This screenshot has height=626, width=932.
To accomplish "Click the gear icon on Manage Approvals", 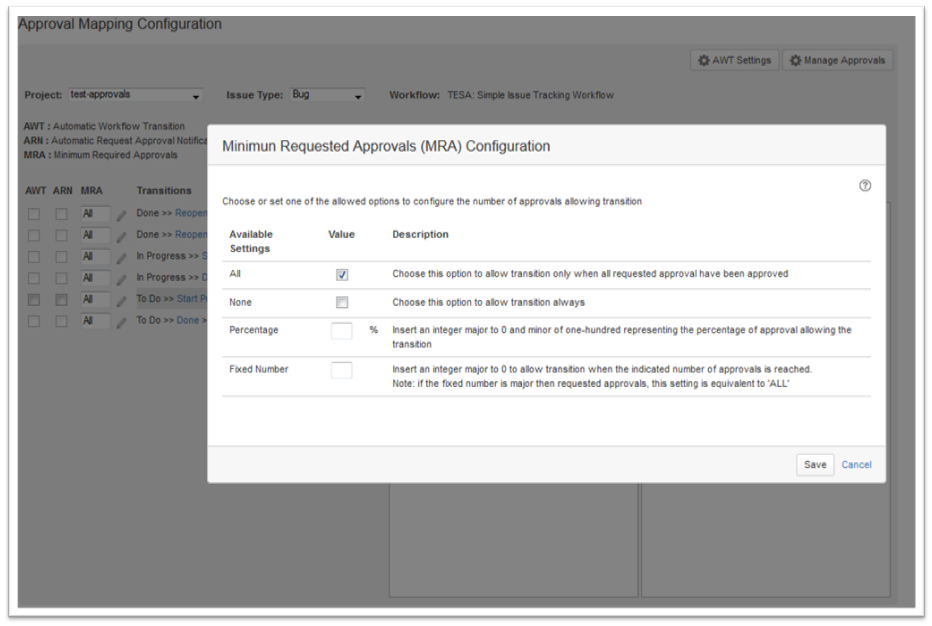I will tap(795, 61).
